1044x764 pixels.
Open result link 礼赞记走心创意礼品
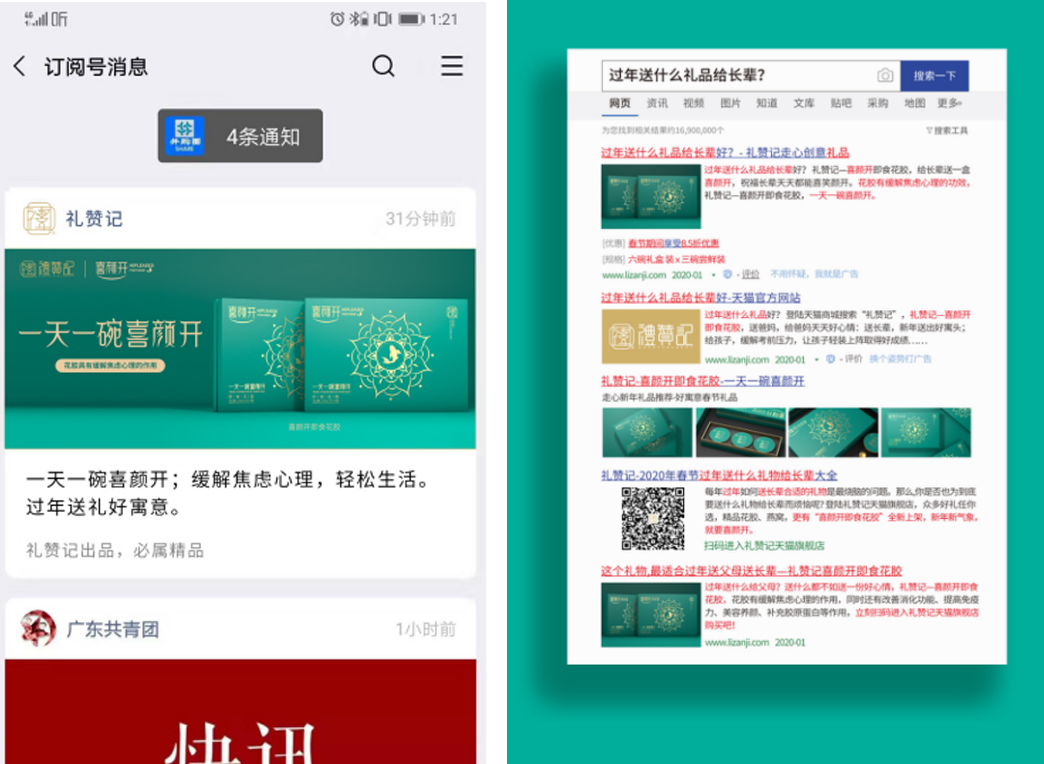point(725,152)
